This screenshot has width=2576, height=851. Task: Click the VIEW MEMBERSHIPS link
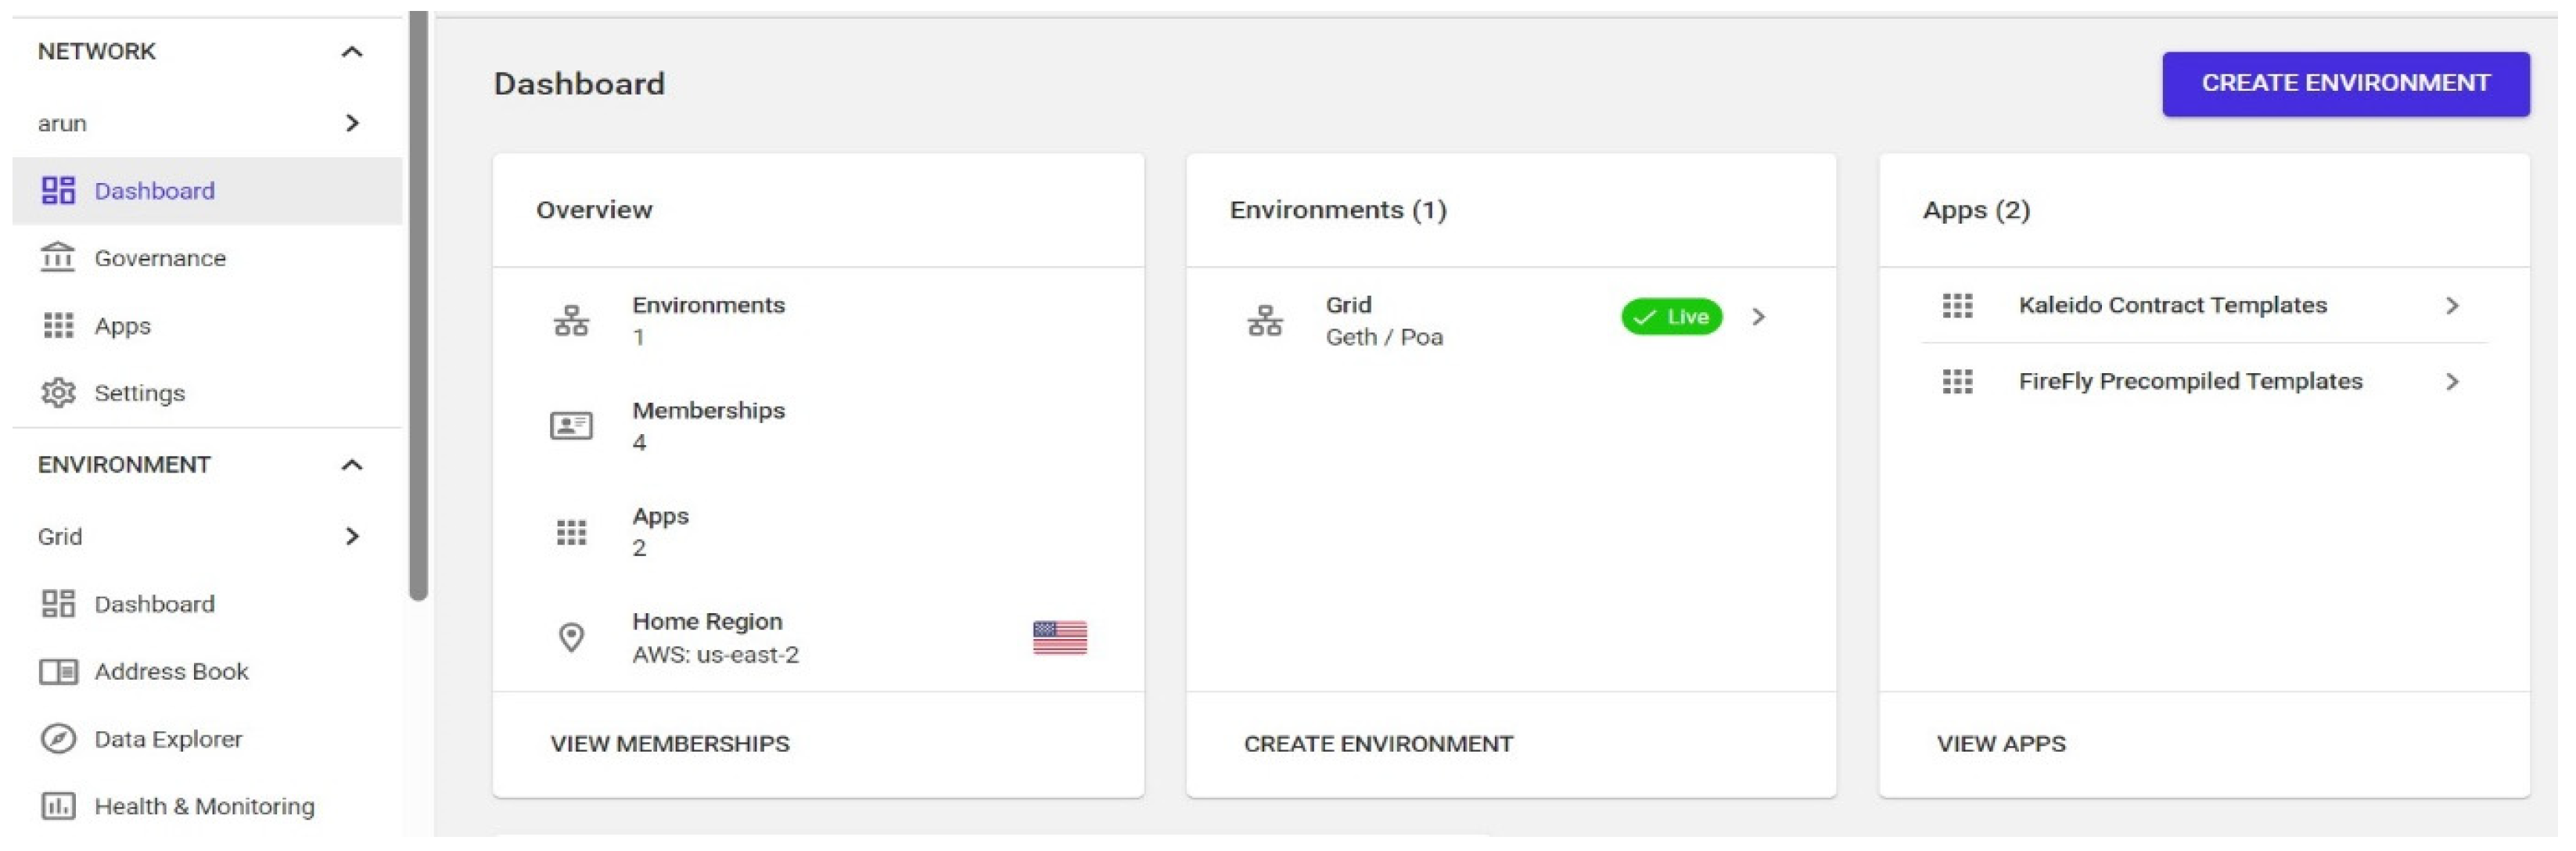669,744
